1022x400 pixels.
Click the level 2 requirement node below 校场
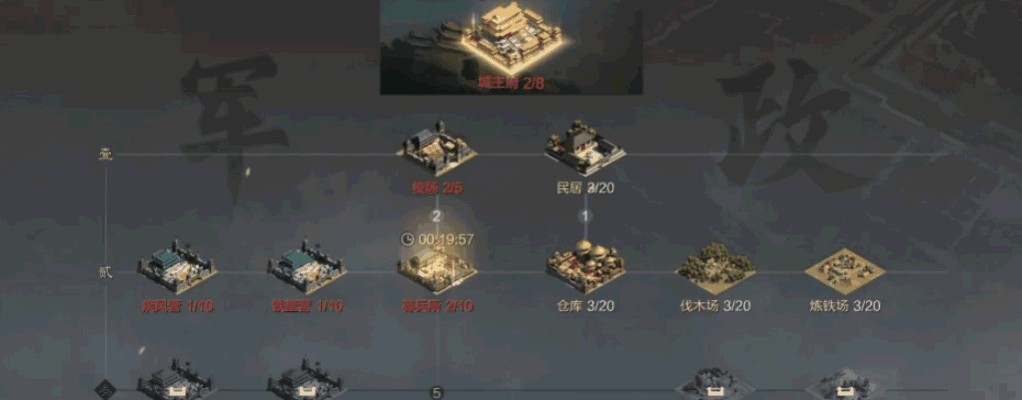tap(437, 216)
